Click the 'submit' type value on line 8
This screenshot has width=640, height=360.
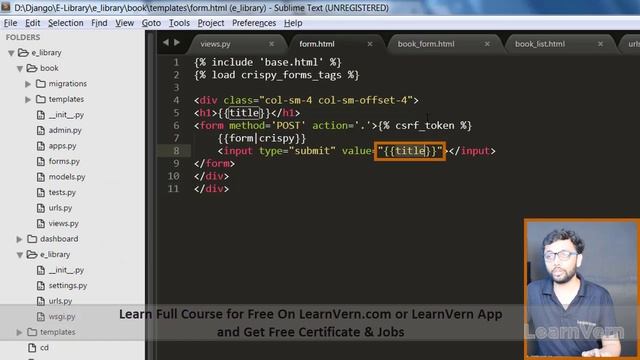coord(312,151)
